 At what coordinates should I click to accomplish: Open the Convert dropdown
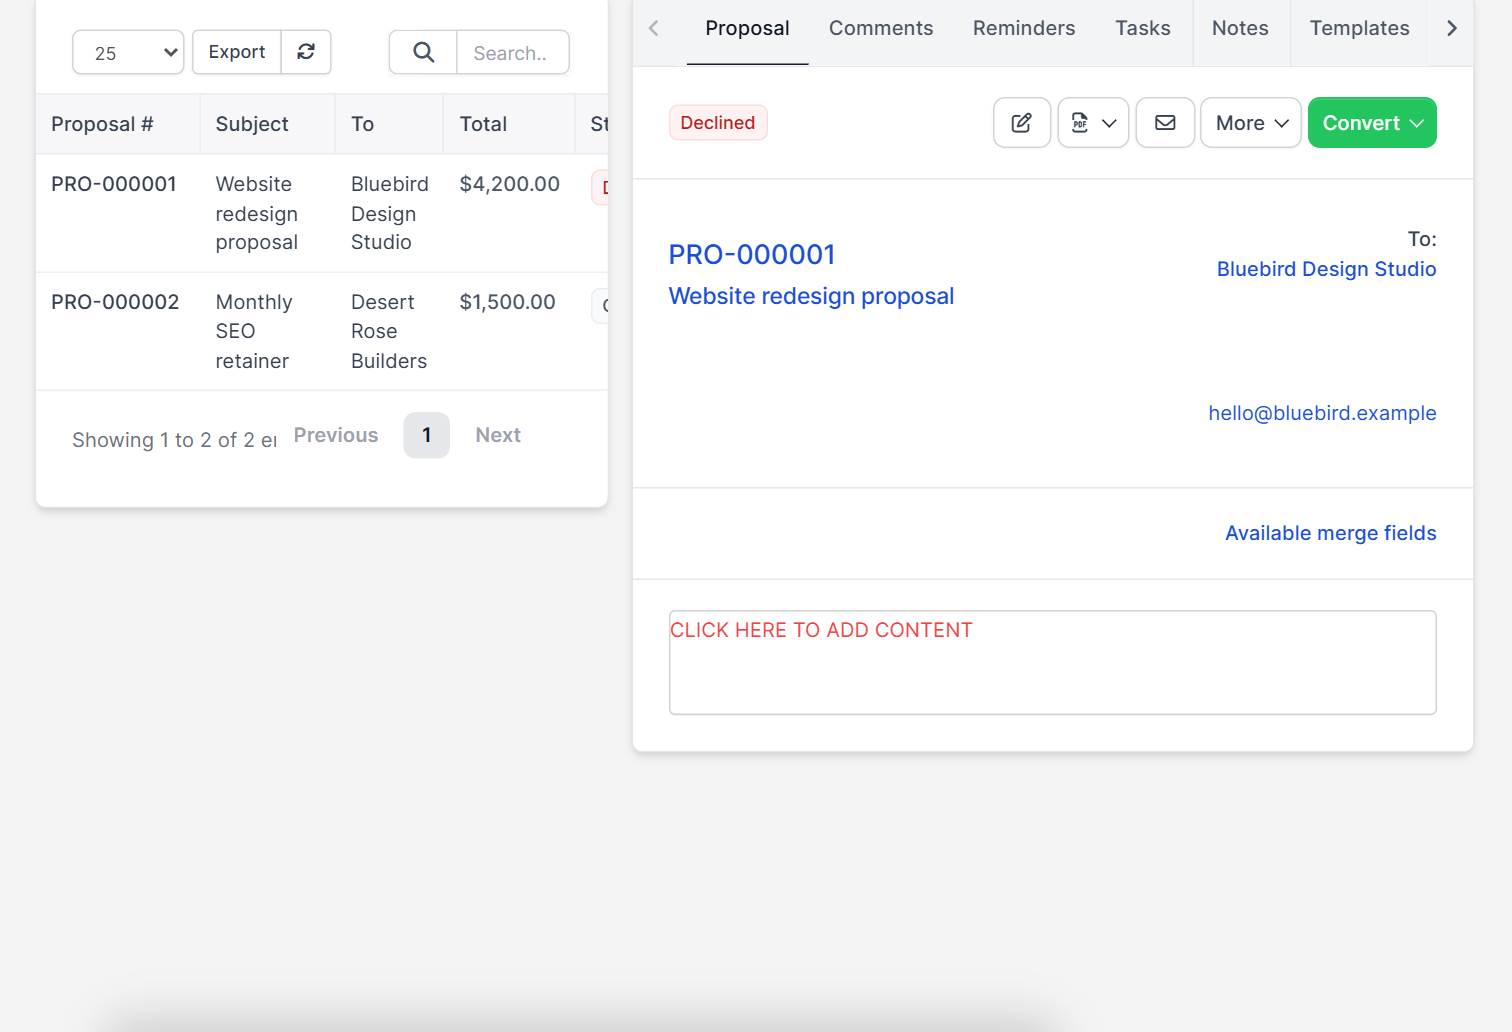click(1372, 123)
